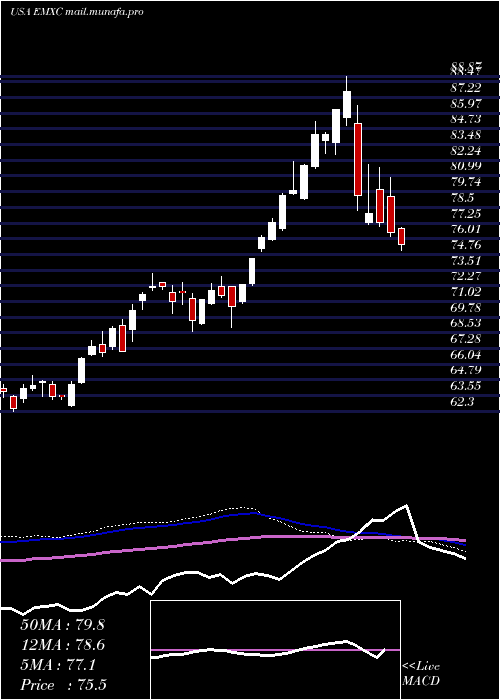The image size is (500, 700).
Task: Click the 66.04 price label
Action: point(468,354)
